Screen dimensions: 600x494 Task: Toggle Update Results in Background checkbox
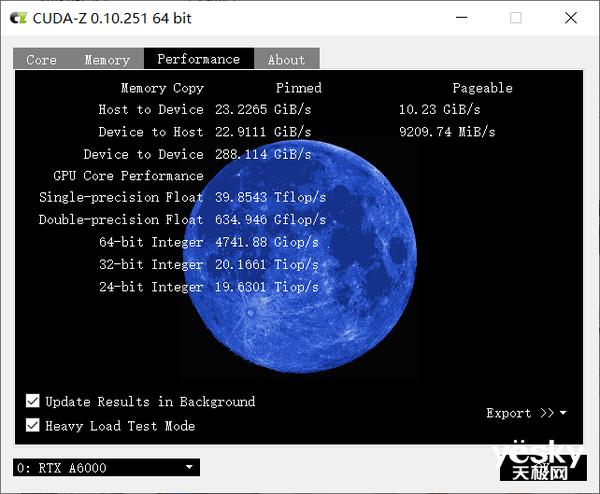tap(33, 401)
